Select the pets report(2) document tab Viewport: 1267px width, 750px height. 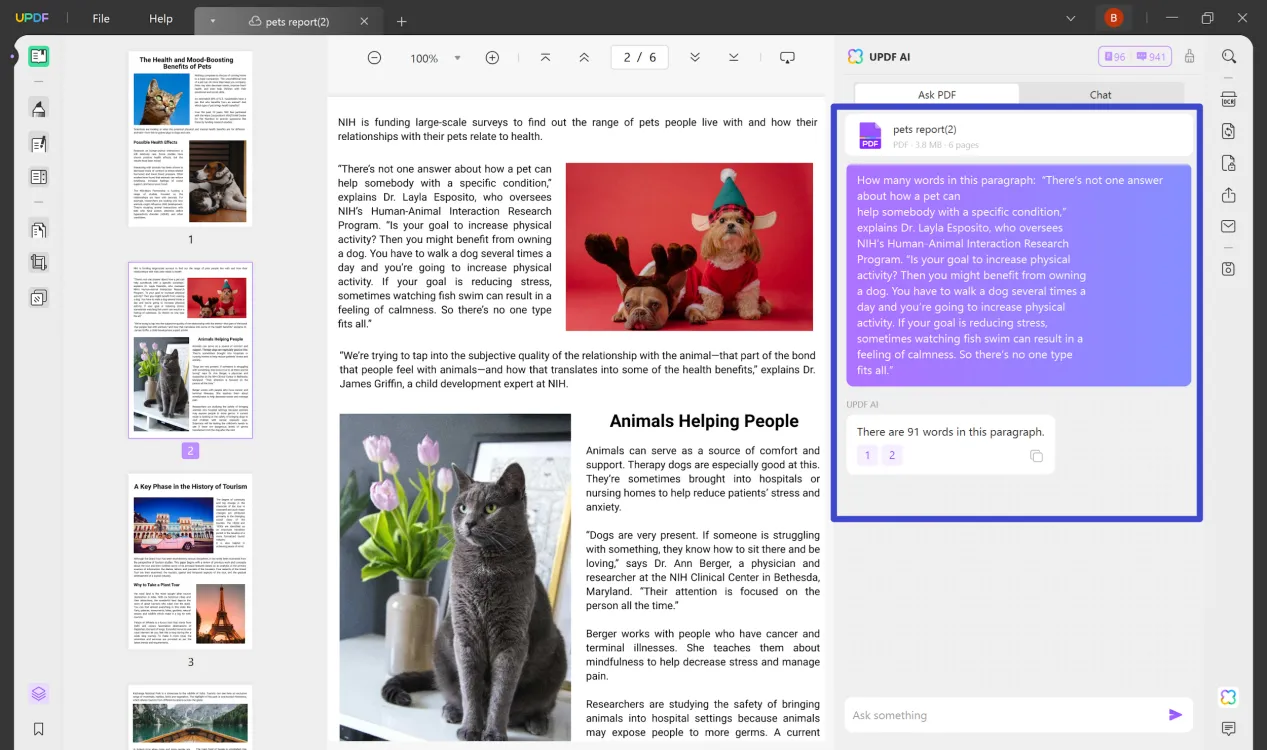pos(290,21)
